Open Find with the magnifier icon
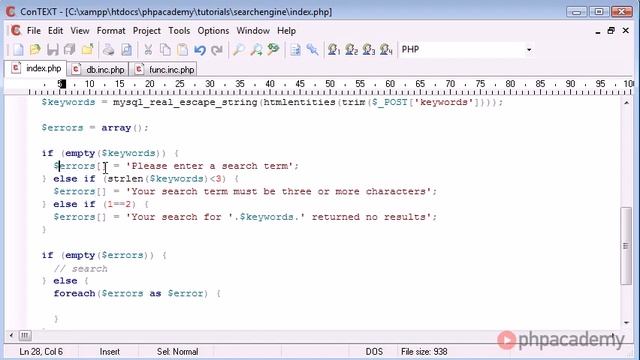 239,50
